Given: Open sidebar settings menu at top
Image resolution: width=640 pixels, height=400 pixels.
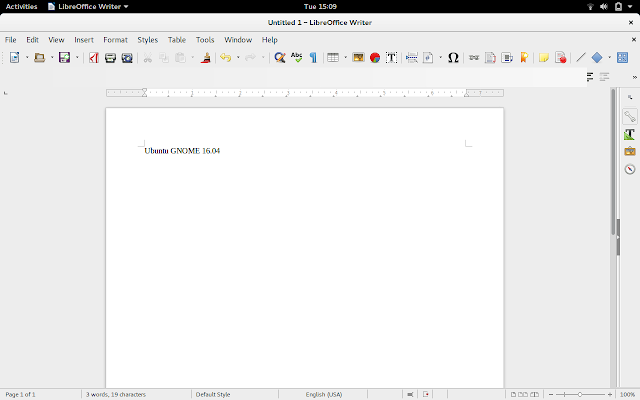Looking at the screenshot, I should [630, 97].
